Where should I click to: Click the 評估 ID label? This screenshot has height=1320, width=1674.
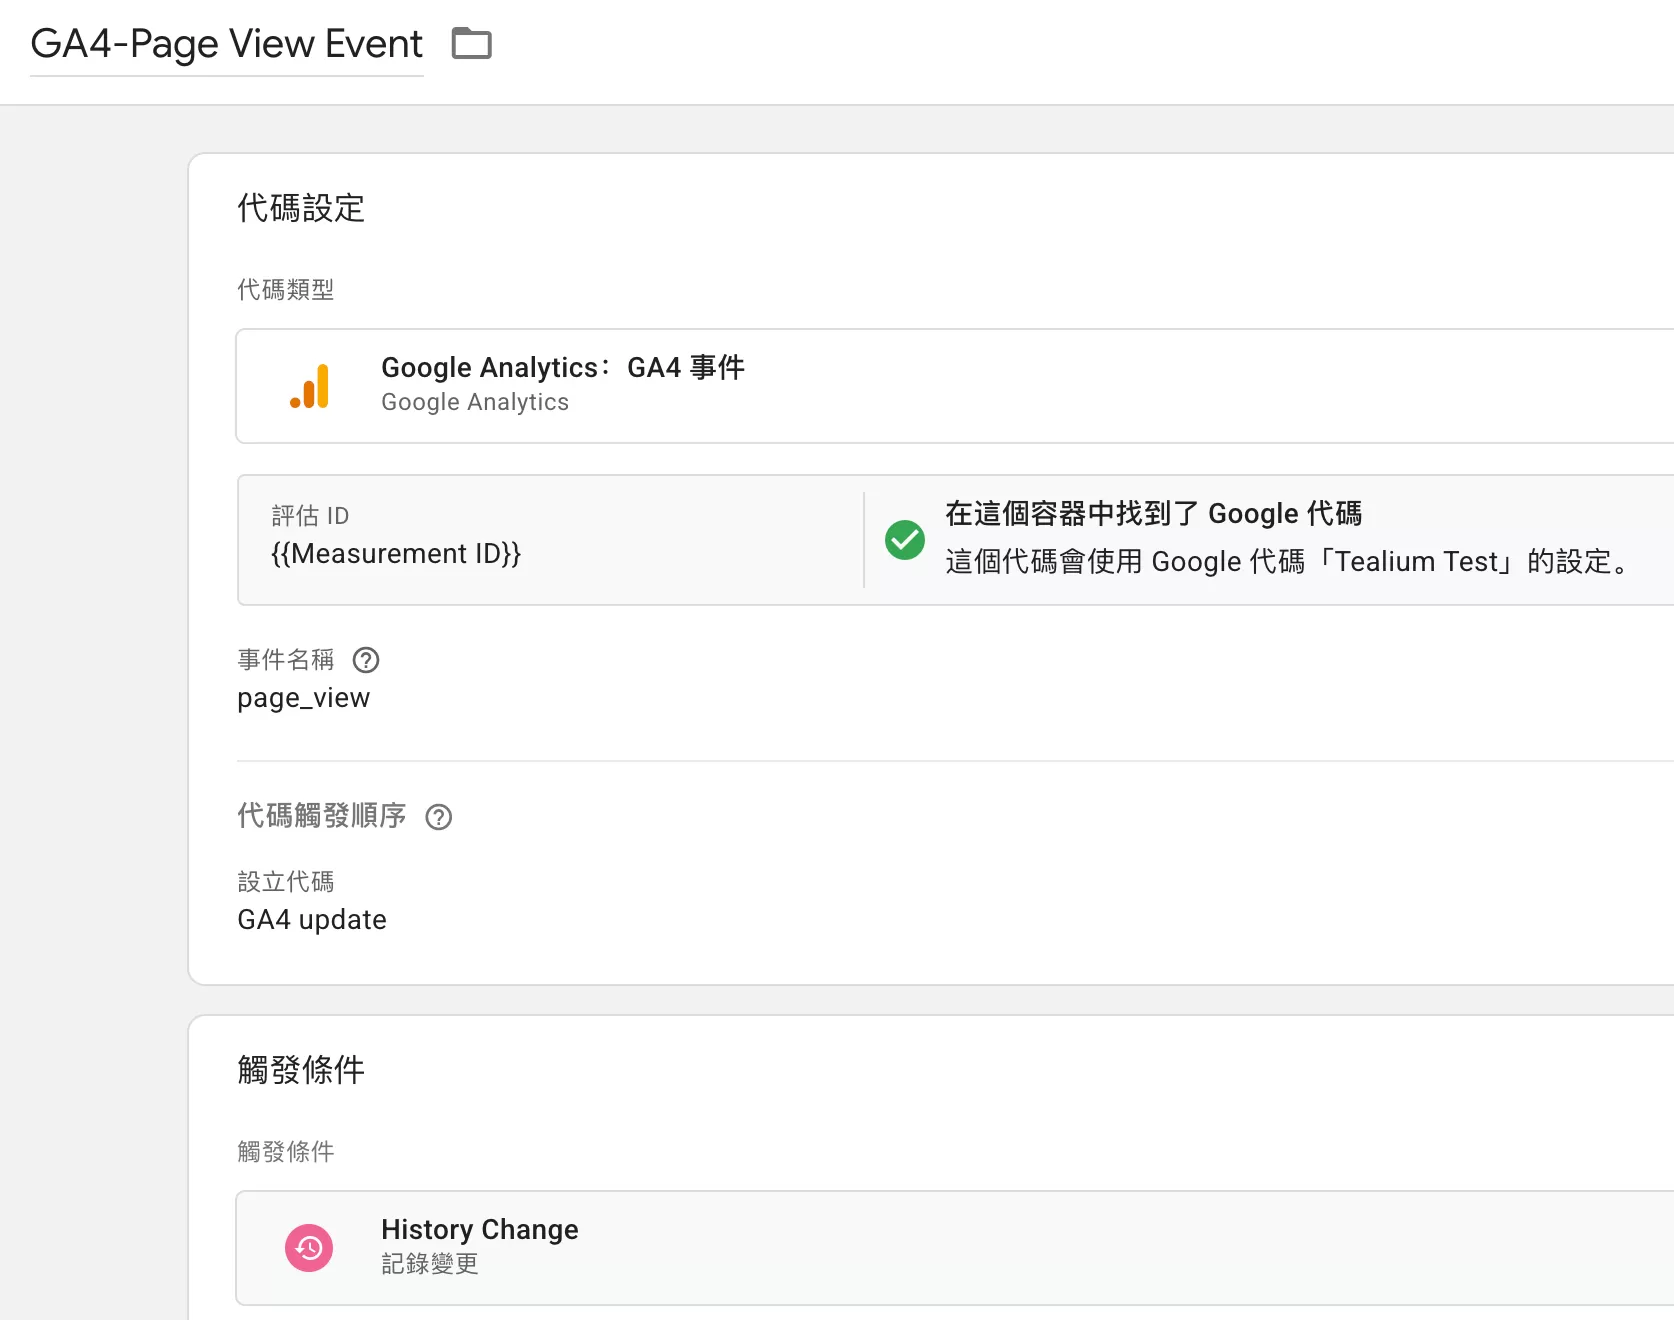click(310, 516)
